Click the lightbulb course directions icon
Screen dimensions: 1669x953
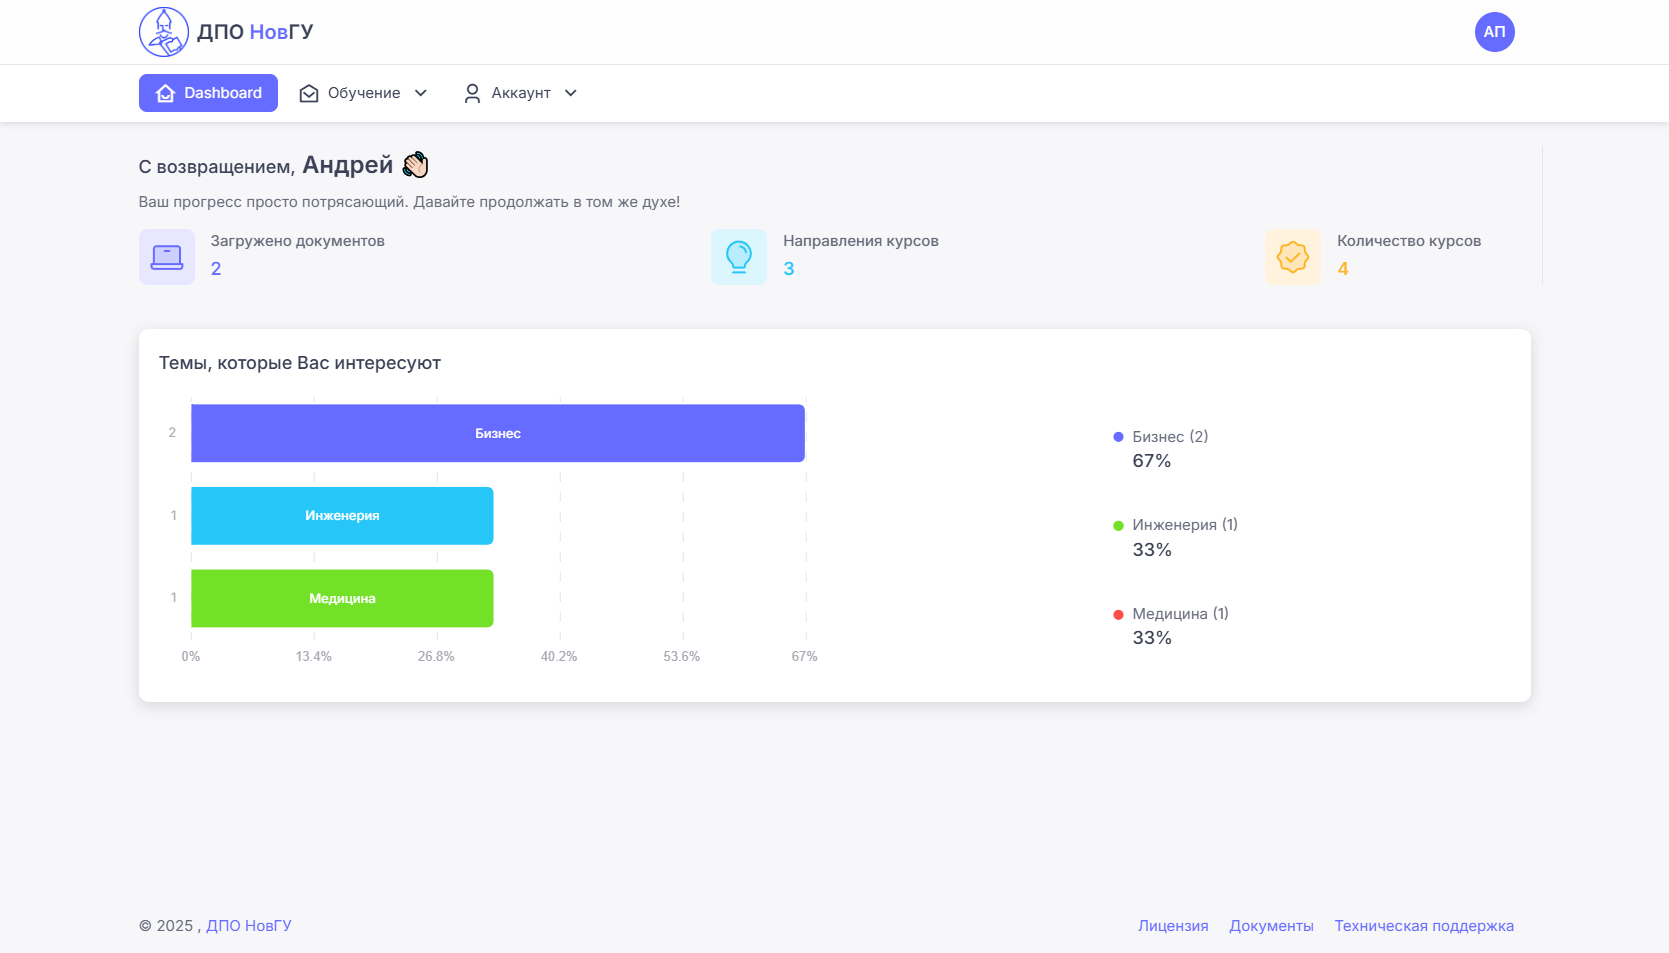pos(739,257)
